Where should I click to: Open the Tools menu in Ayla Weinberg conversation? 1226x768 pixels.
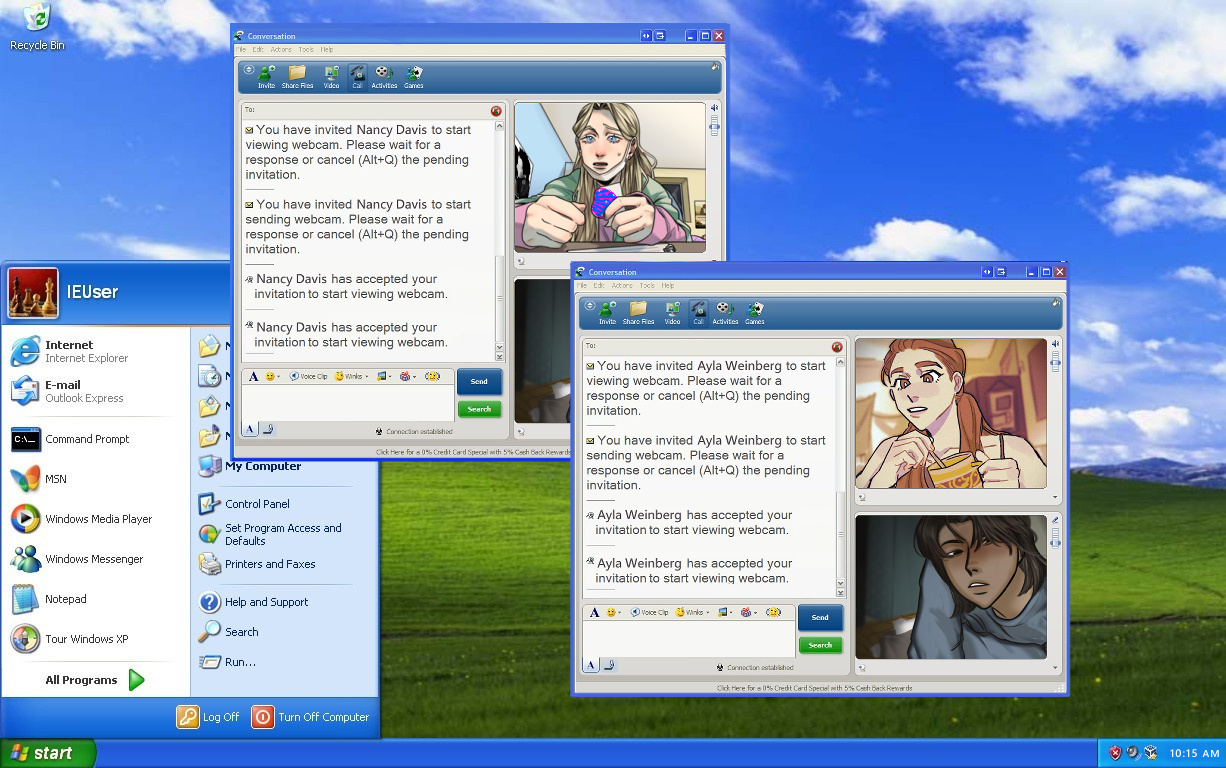click(x=647, y=286)
